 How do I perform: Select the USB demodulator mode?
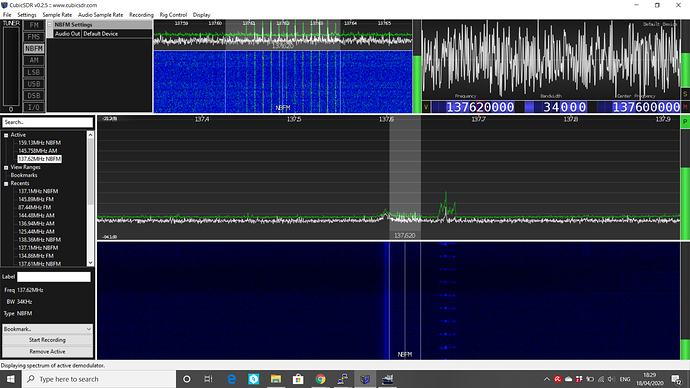pos(34,84)
